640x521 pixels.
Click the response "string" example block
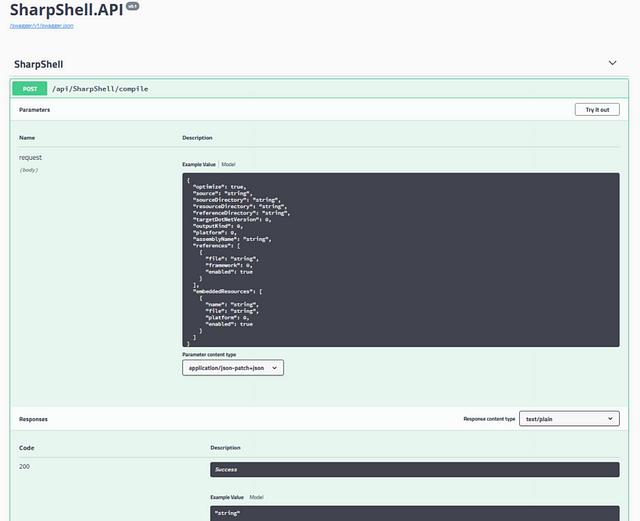415,513
